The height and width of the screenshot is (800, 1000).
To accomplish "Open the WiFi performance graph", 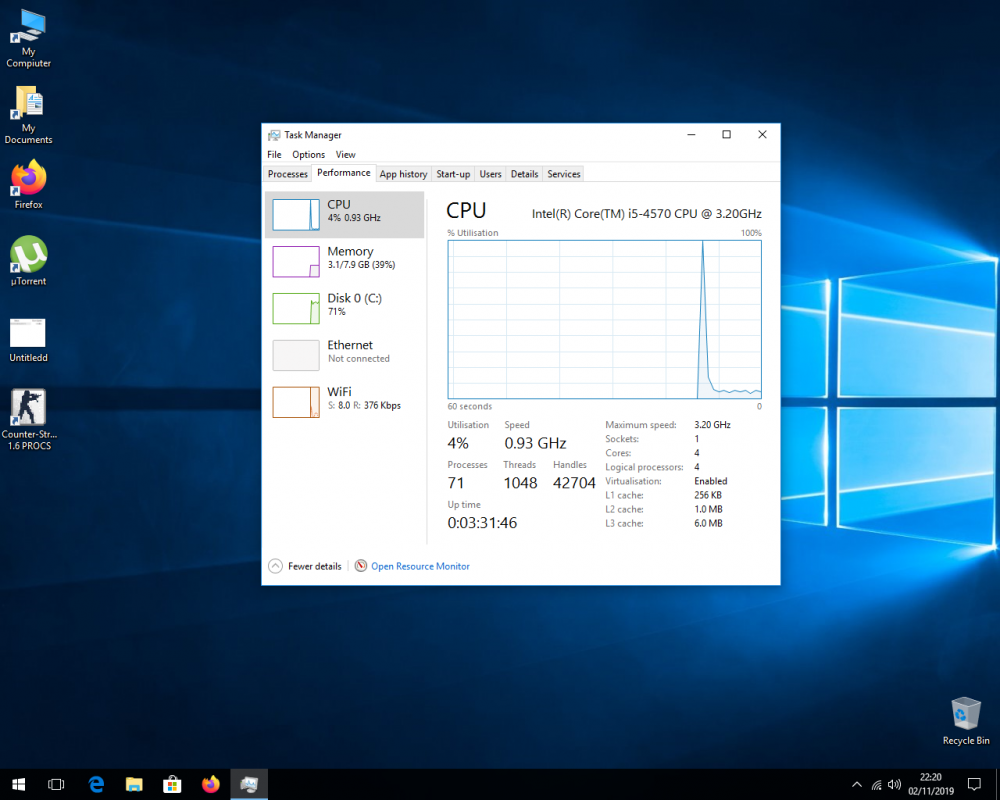I will point(344,401).
